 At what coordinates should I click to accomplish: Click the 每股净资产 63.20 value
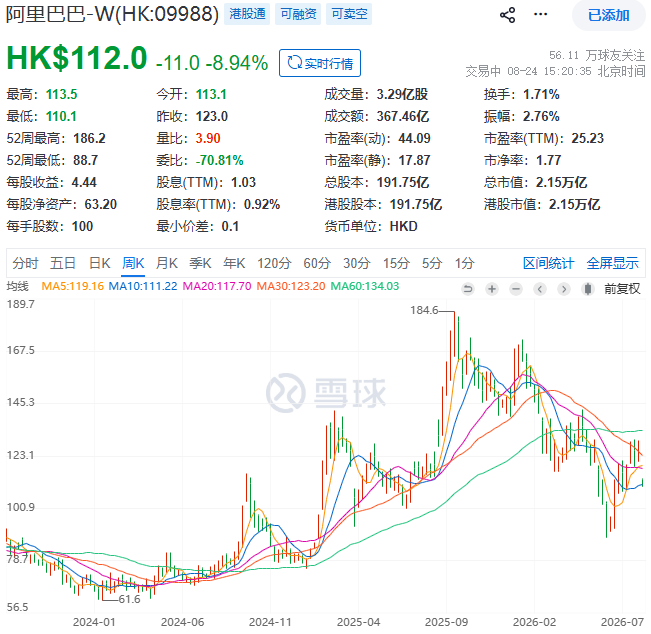click(101, 204)
